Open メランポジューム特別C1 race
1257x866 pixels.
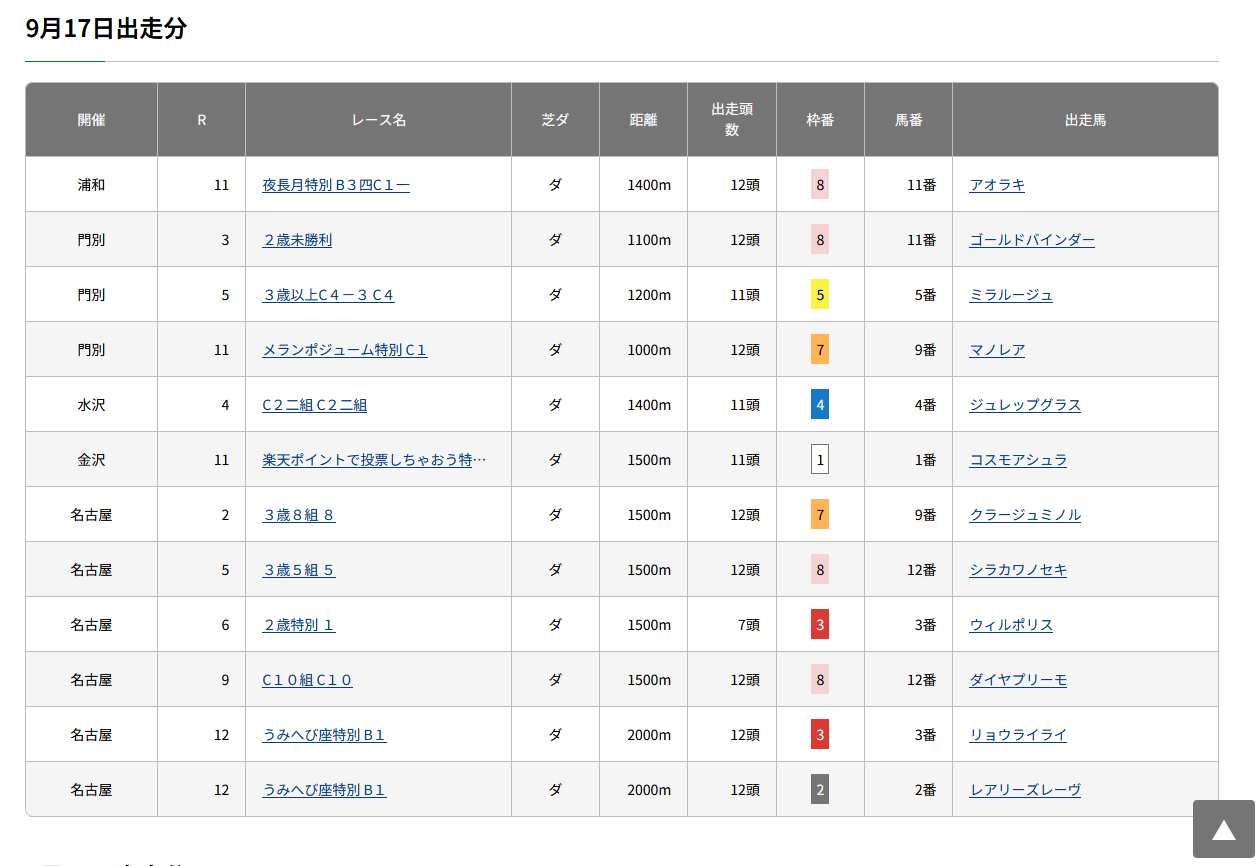pyautogui.click(x=345, y=350)
